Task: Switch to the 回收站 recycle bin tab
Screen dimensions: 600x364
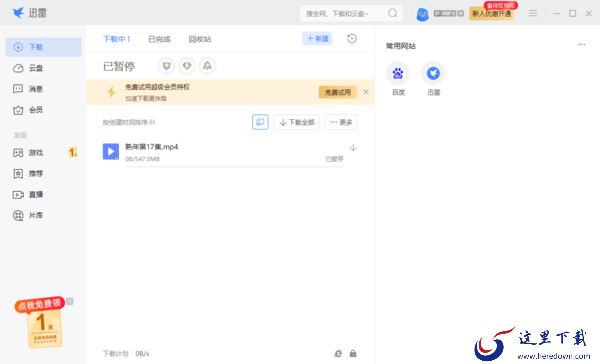Action: pos(200,39)
